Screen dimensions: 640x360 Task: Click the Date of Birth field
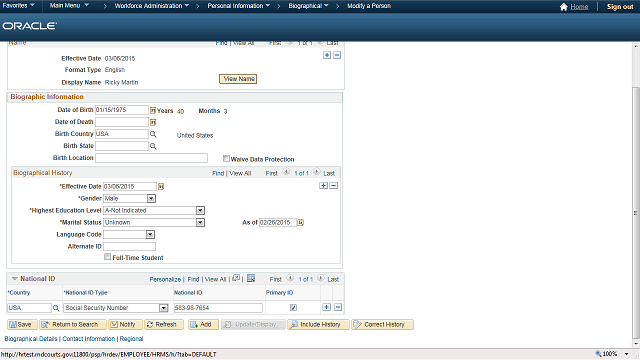[122, 110]
